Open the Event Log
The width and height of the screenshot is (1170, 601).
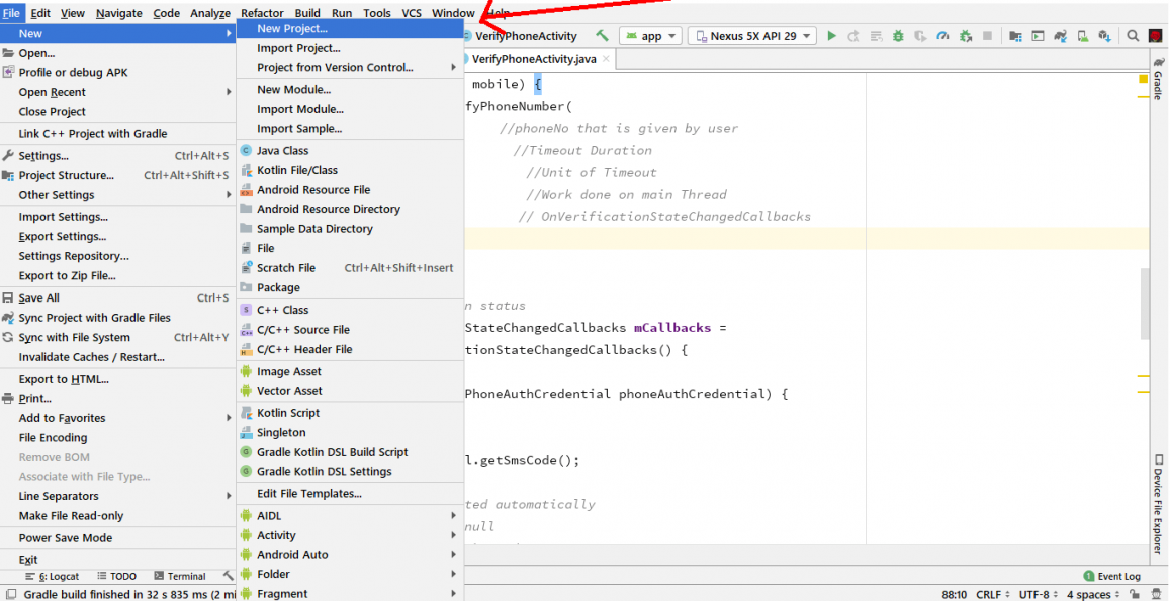click(1112, 576)
